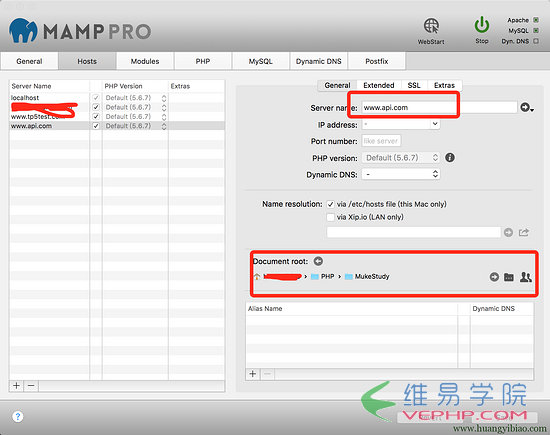Click the PHP version info icon

[x=450, y=158]
